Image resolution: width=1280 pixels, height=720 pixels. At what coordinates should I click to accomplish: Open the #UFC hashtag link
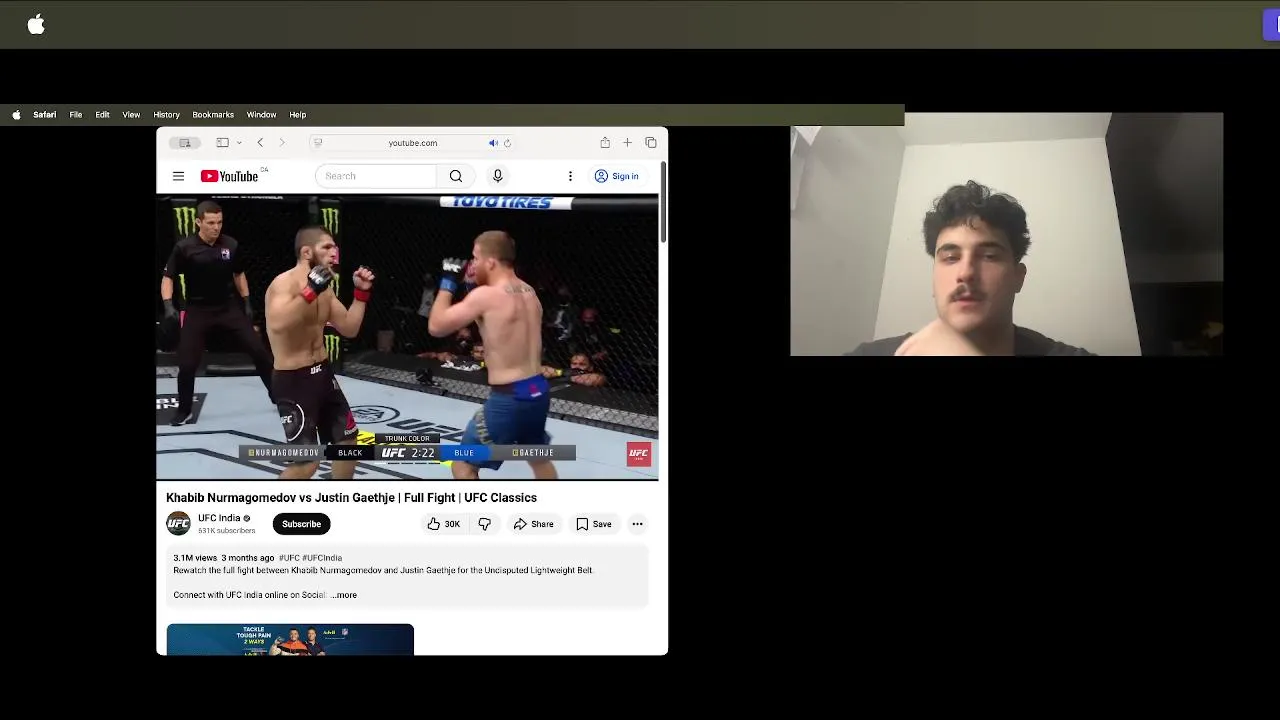pos(289,558)
